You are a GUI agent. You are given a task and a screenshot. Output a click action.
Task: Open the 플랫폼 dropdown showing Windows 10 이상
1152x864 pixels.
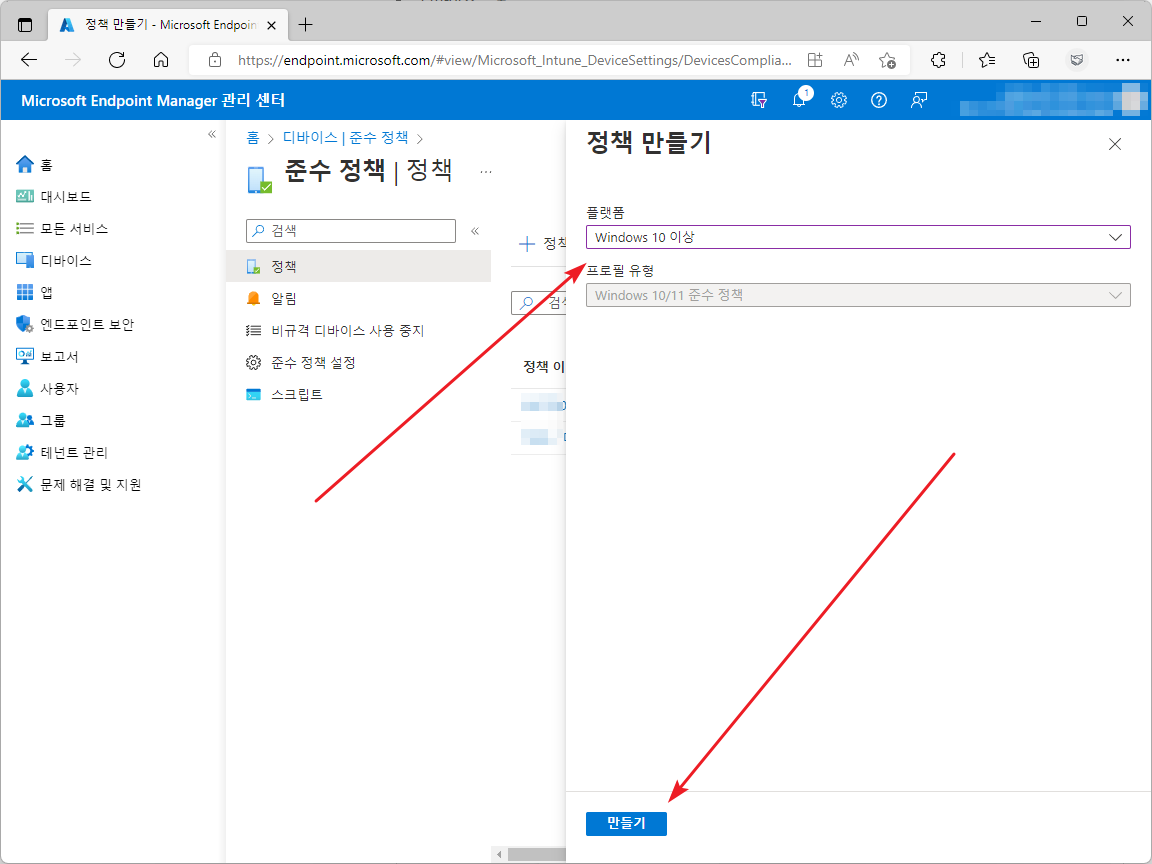coord(858,237)
